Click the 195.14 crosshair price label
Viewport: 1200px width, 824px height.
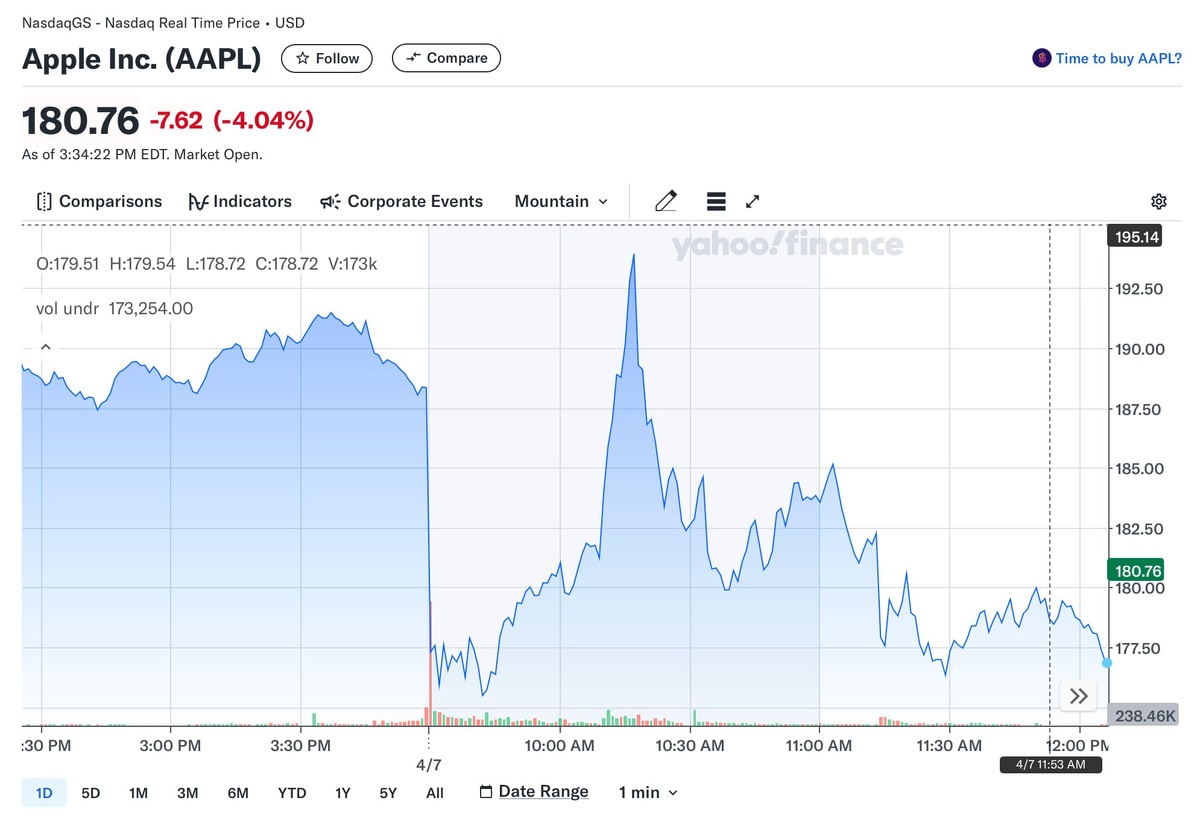[1135, 237]
